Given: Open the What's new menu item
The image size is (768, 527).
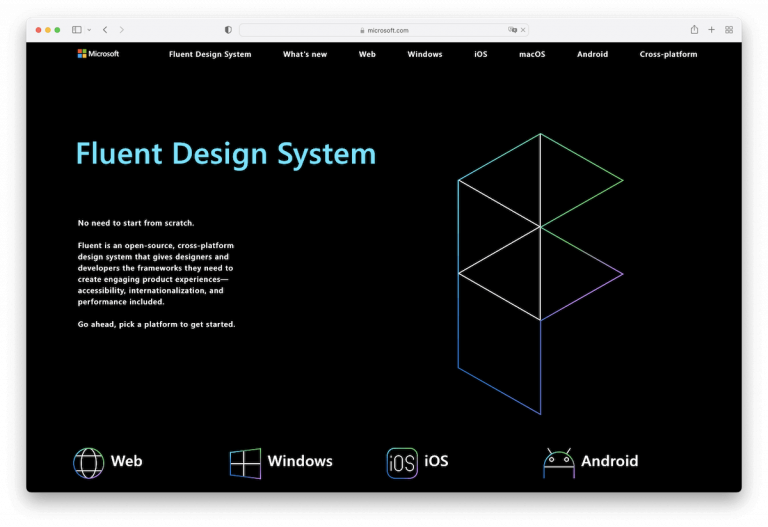Looking at the screenshot, I should point(305,54).
